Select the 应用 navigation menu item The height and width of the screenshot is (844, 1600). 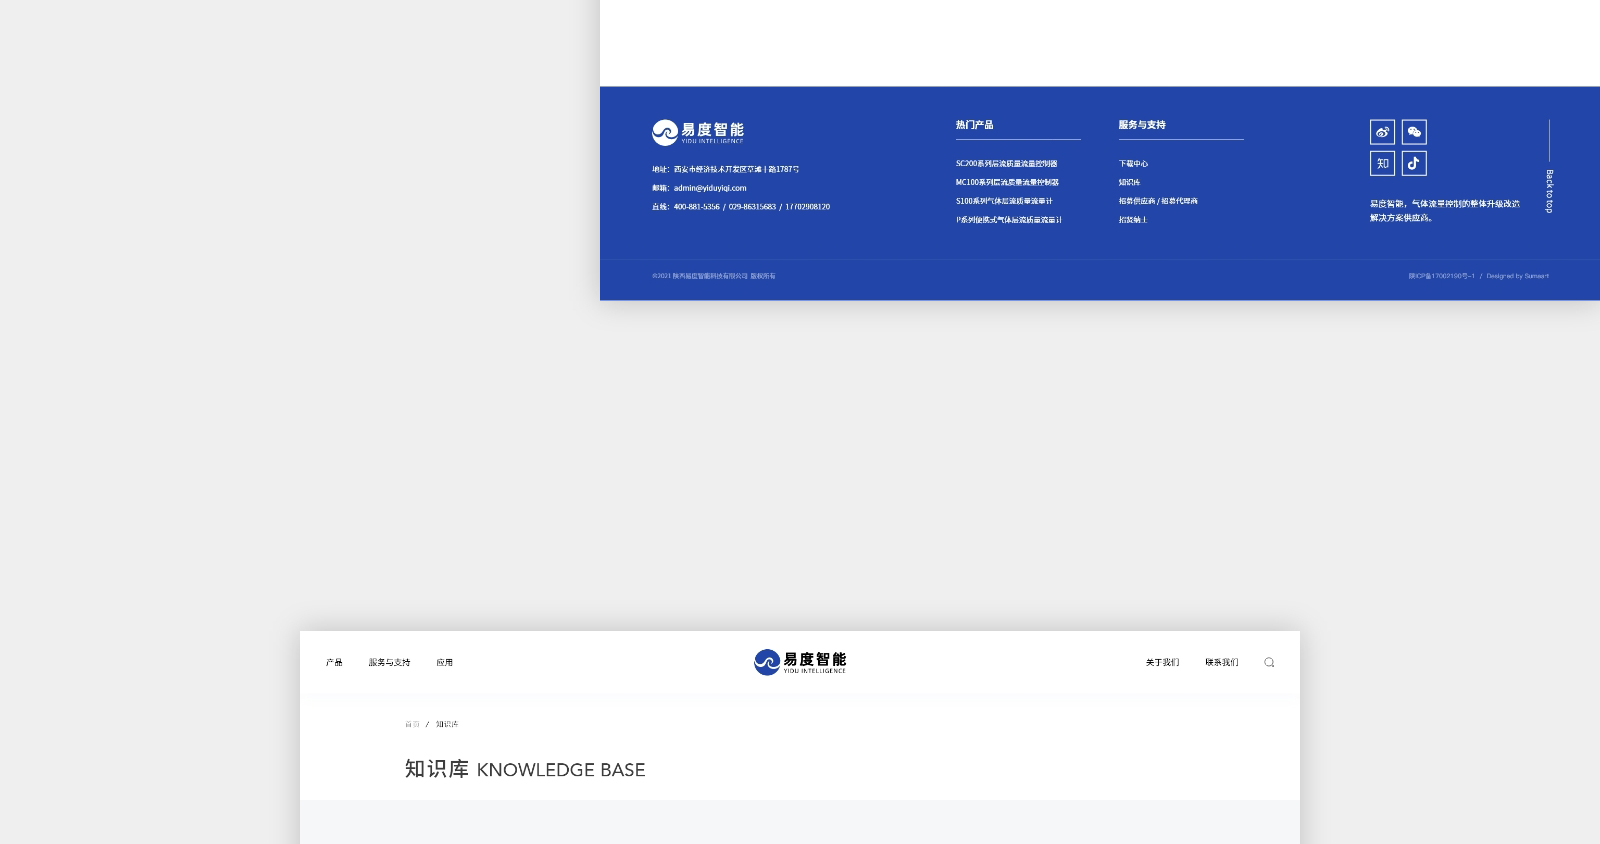click(444, 663)
